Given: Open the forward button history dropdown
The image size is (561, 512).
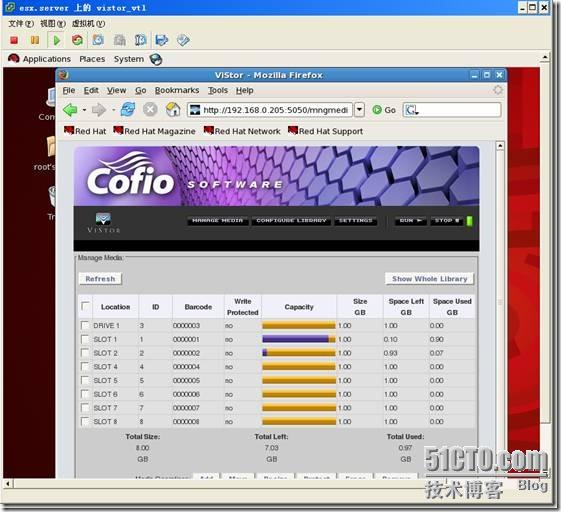Looking at the screenshot, I should tap(113, 110).
